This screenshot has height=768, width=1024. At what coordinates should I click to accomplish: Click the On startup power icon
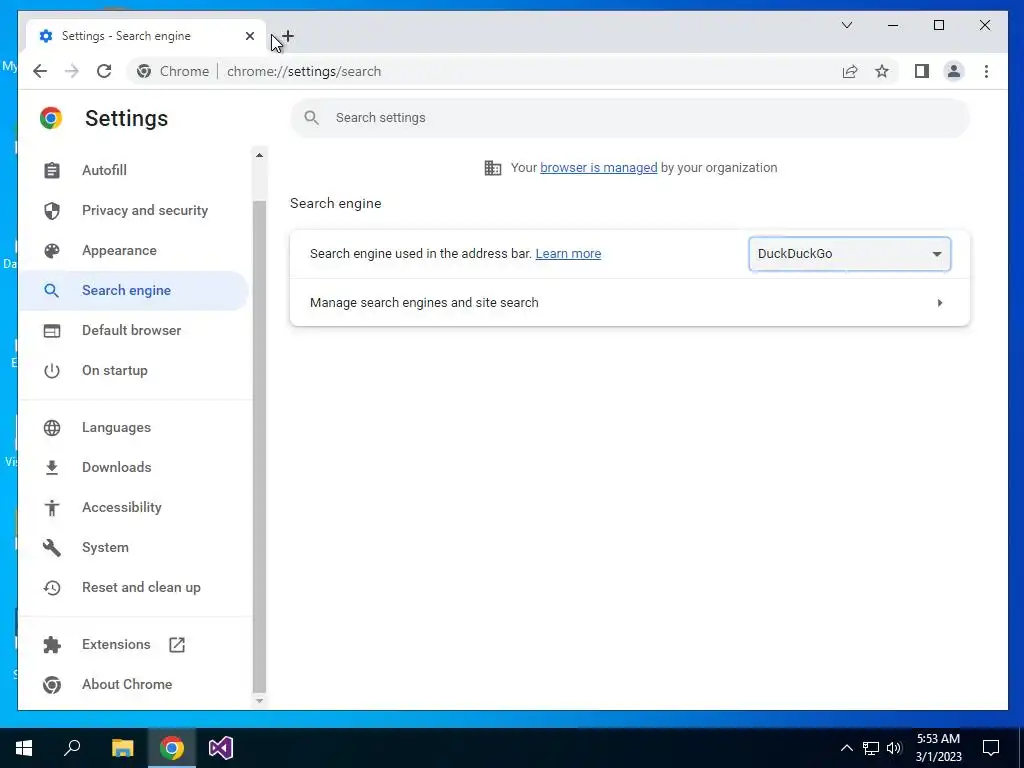(x=52, y=371)
